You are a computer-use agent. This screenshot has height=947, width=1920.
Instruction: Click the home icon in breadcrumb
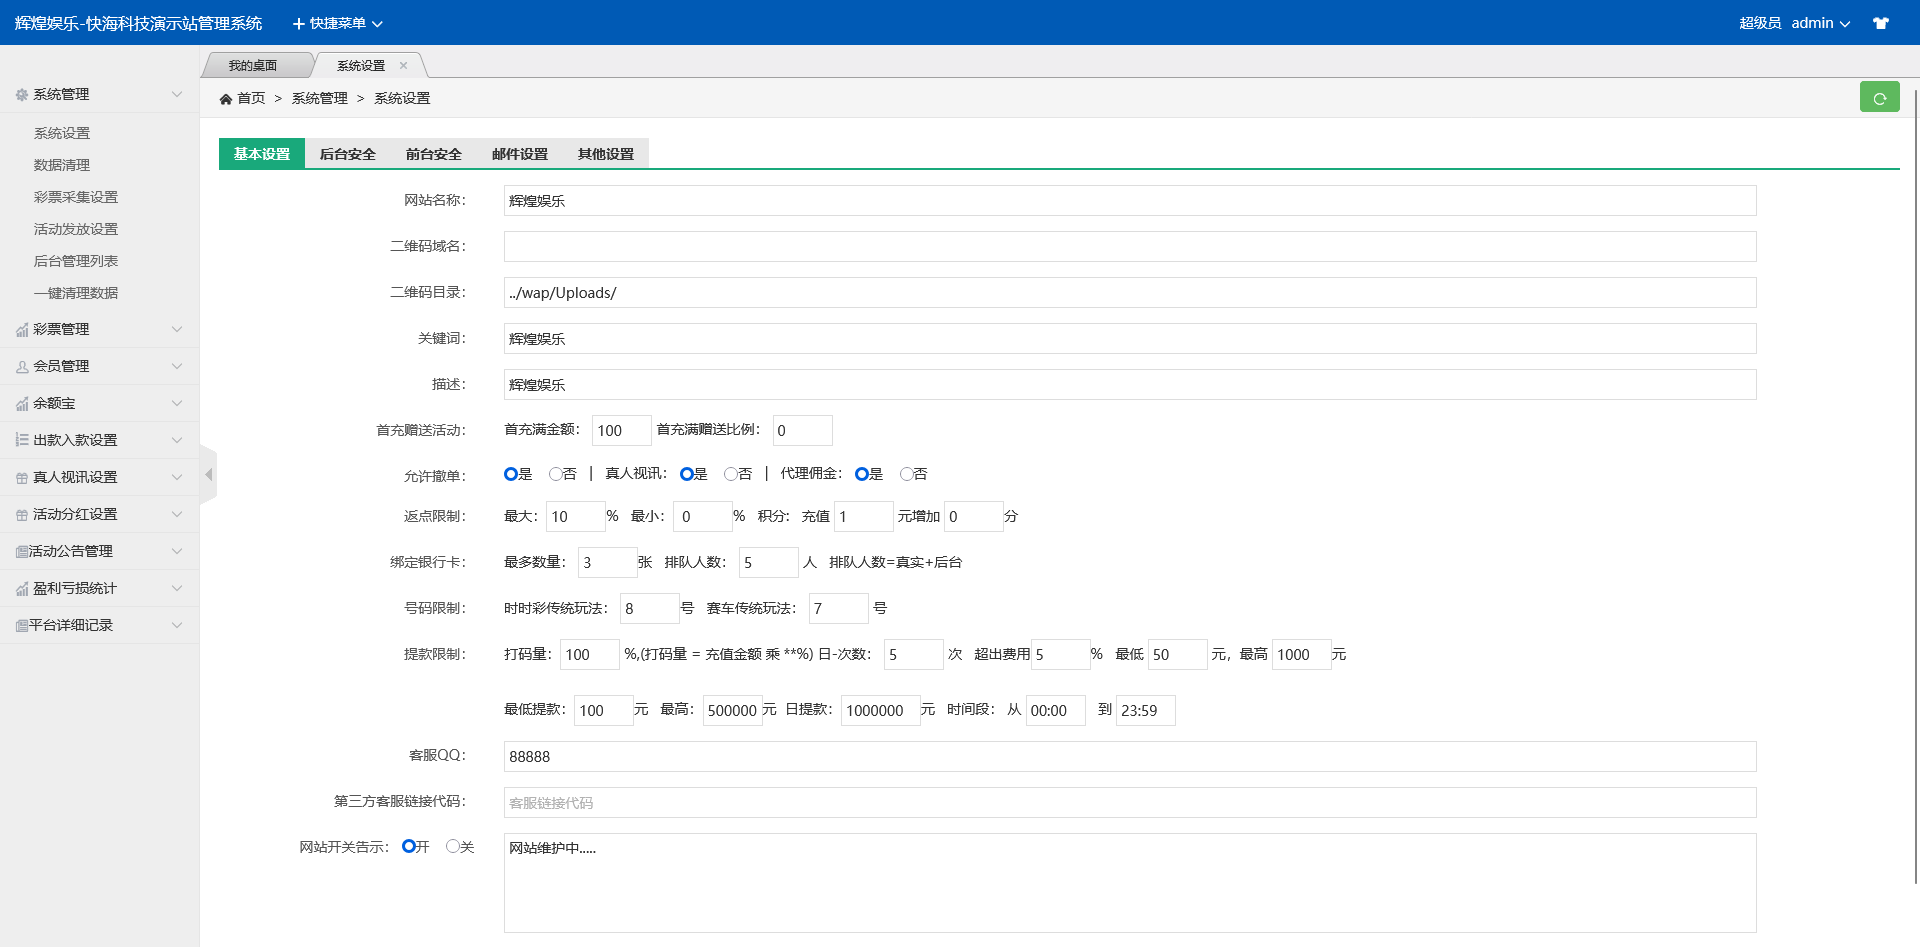226,99
